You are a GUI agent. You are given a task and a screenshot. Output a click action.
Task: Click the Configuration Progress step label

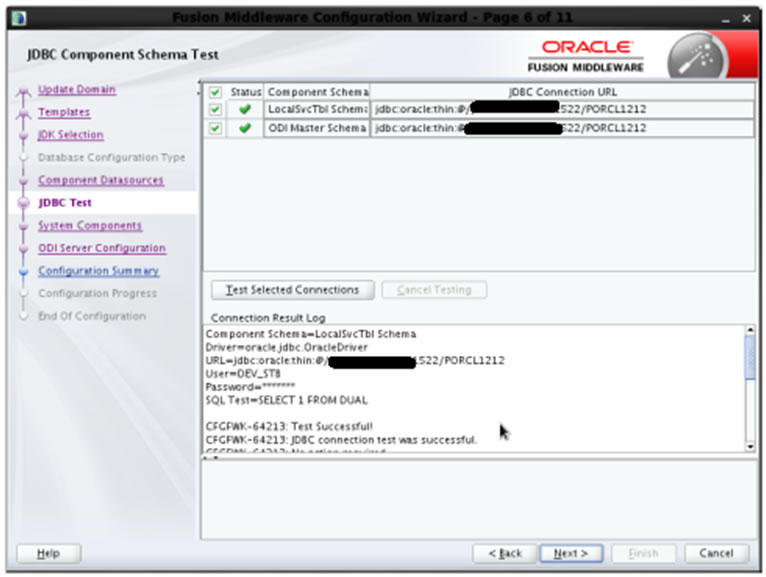(x=98, y=293)
